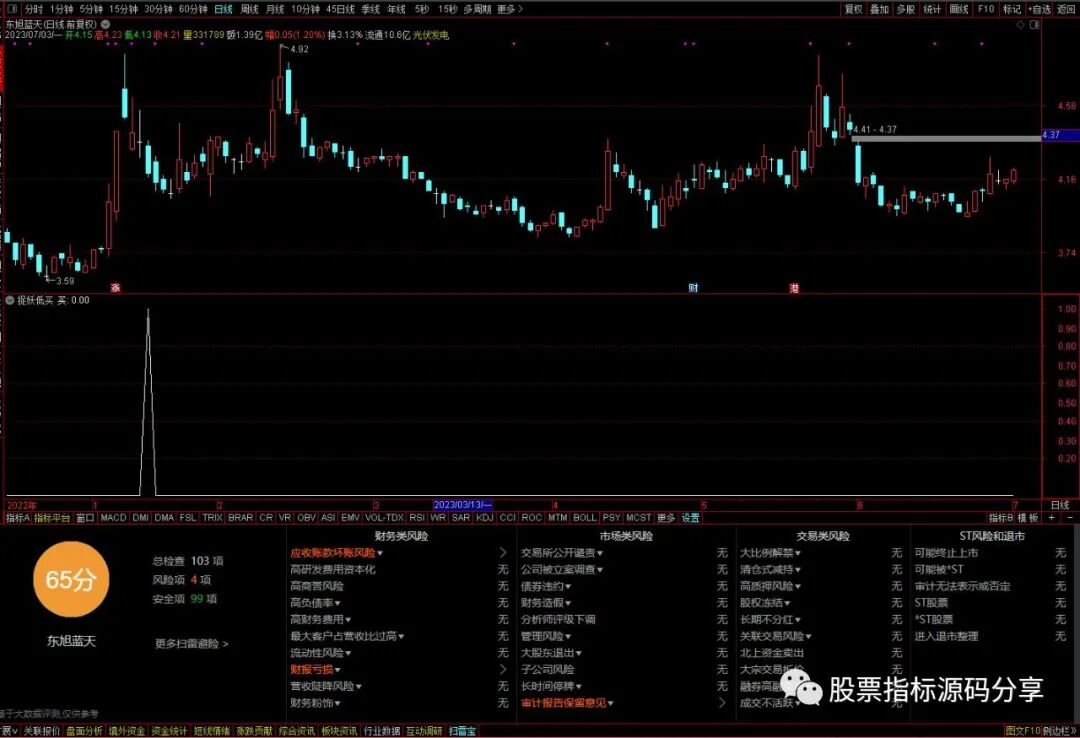This screenshot has width=1080, height=738.
Task: Select BOLL indicator
Action: pos(585,517)
